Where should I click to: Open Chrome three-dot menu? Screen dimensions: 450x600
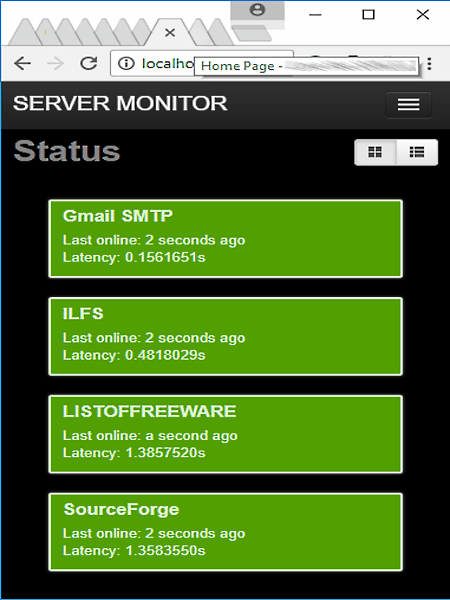coord(429,64)
